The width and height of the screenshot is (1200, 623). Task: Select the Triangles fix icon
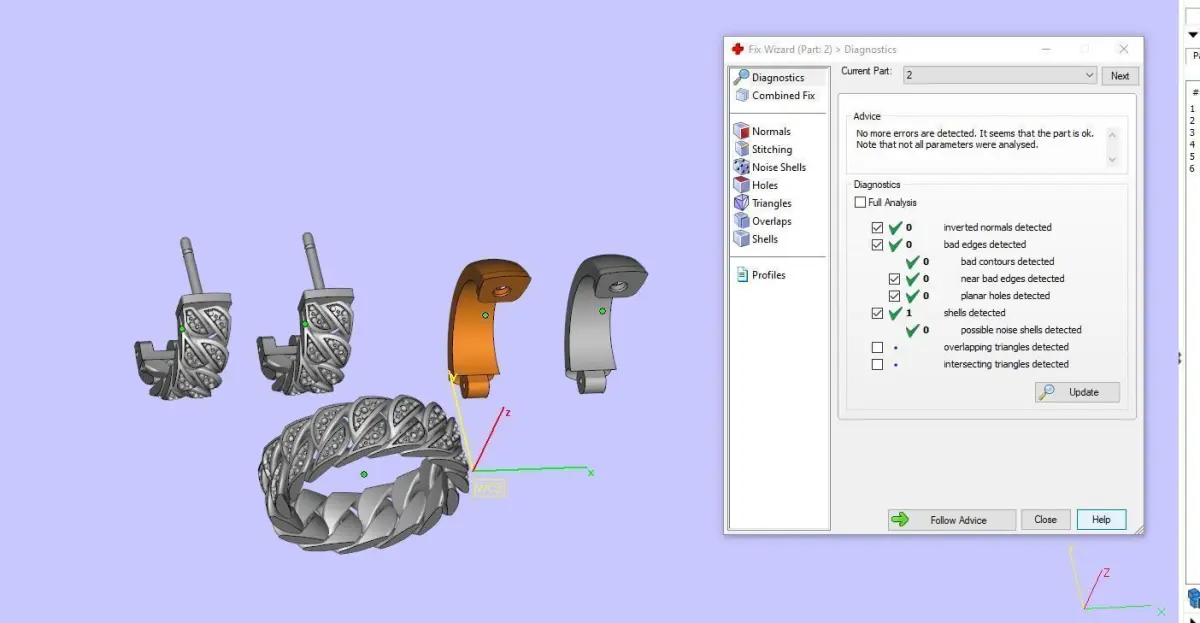[x=741, y=203]
